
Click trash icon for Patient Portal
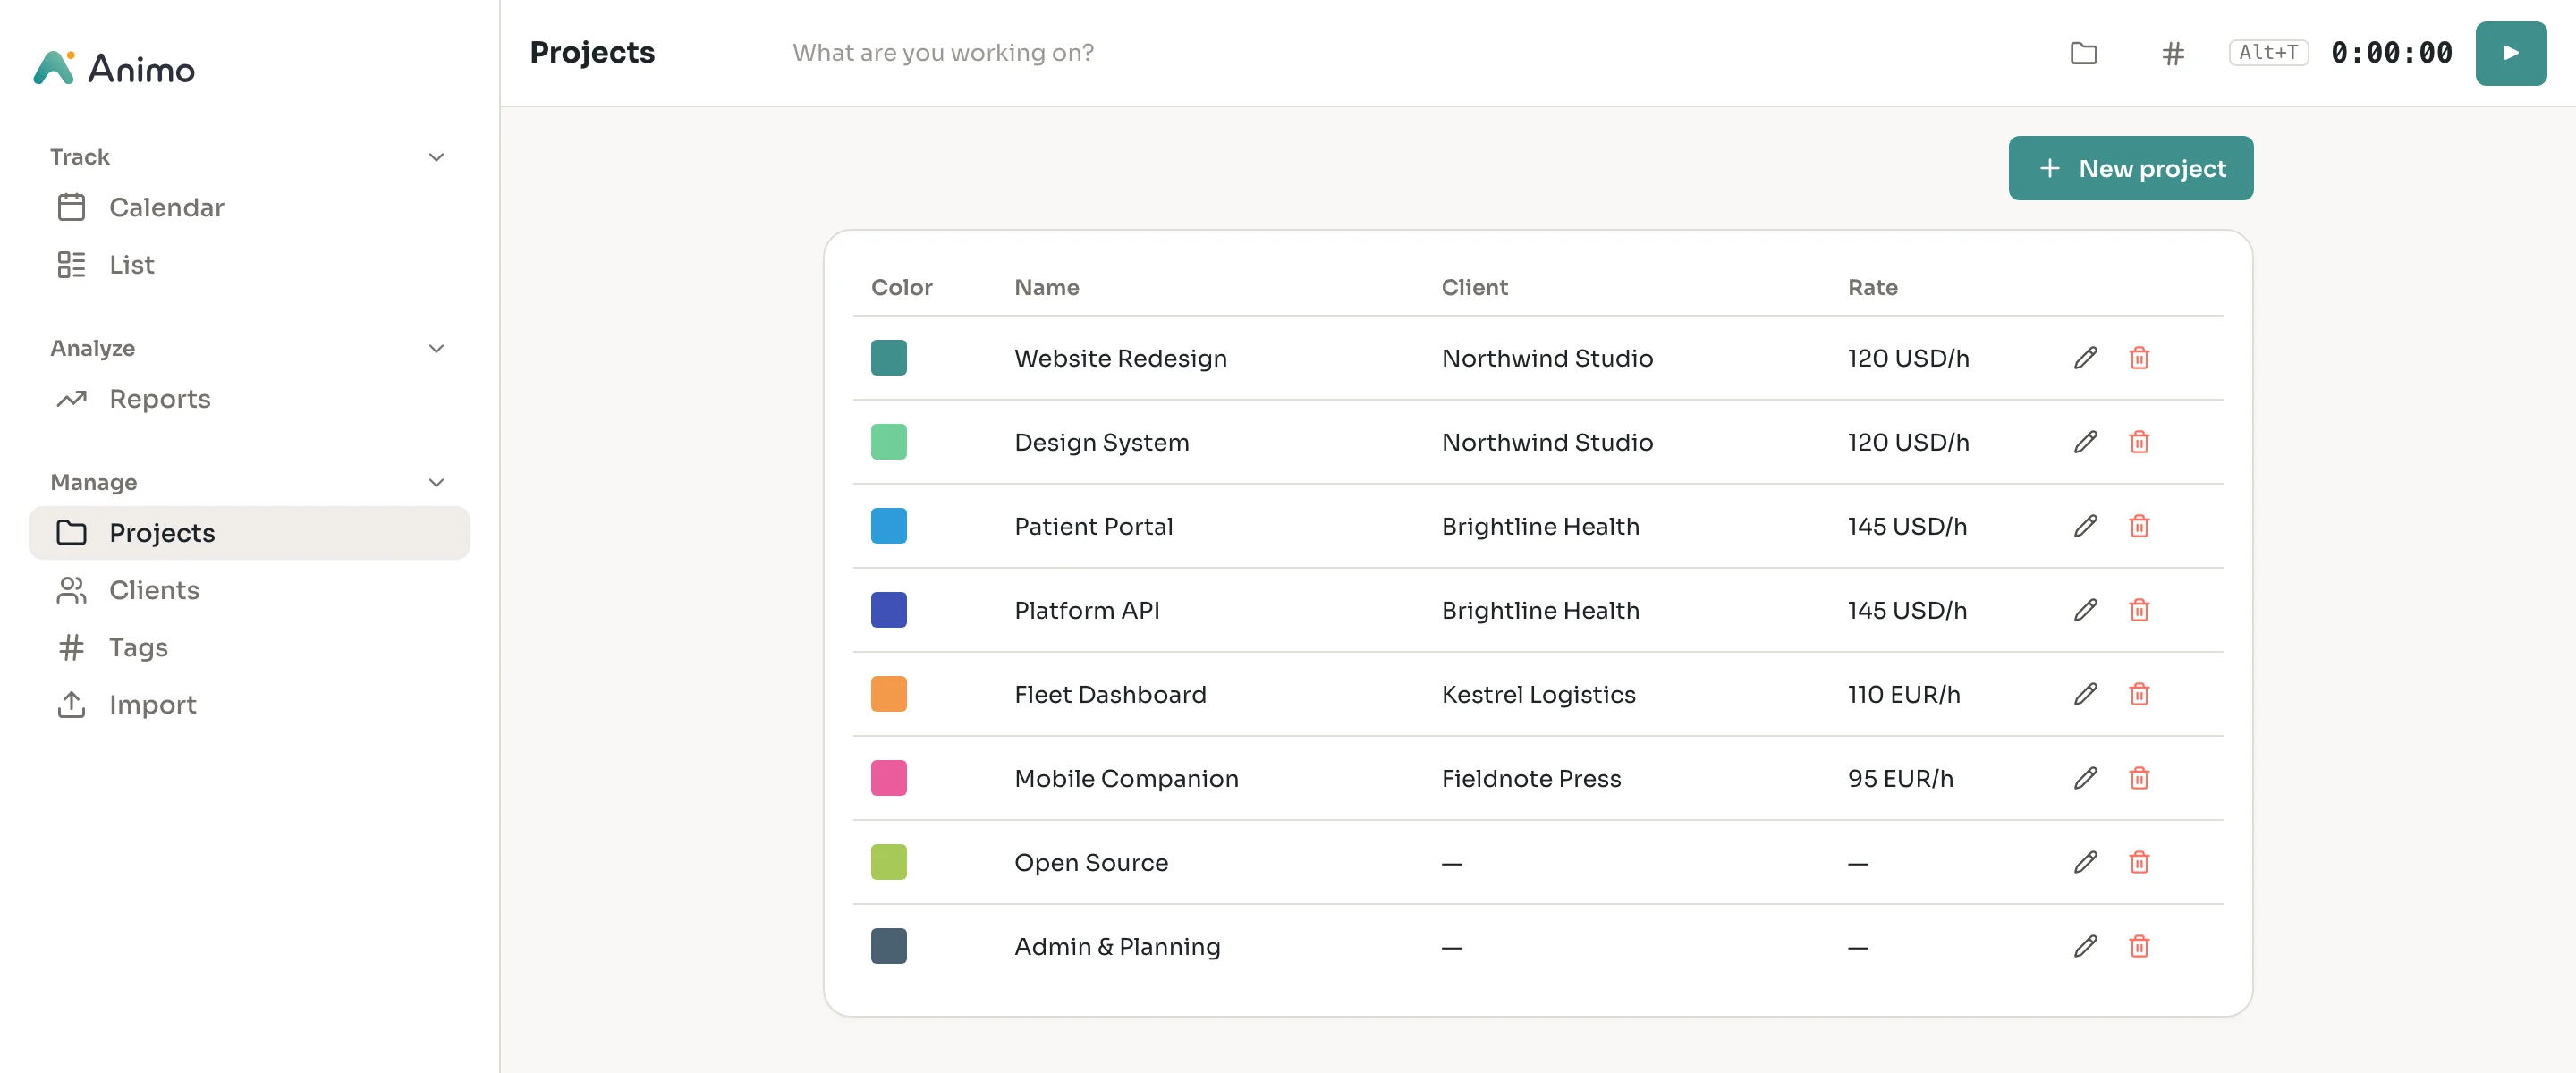[2139, 526]
